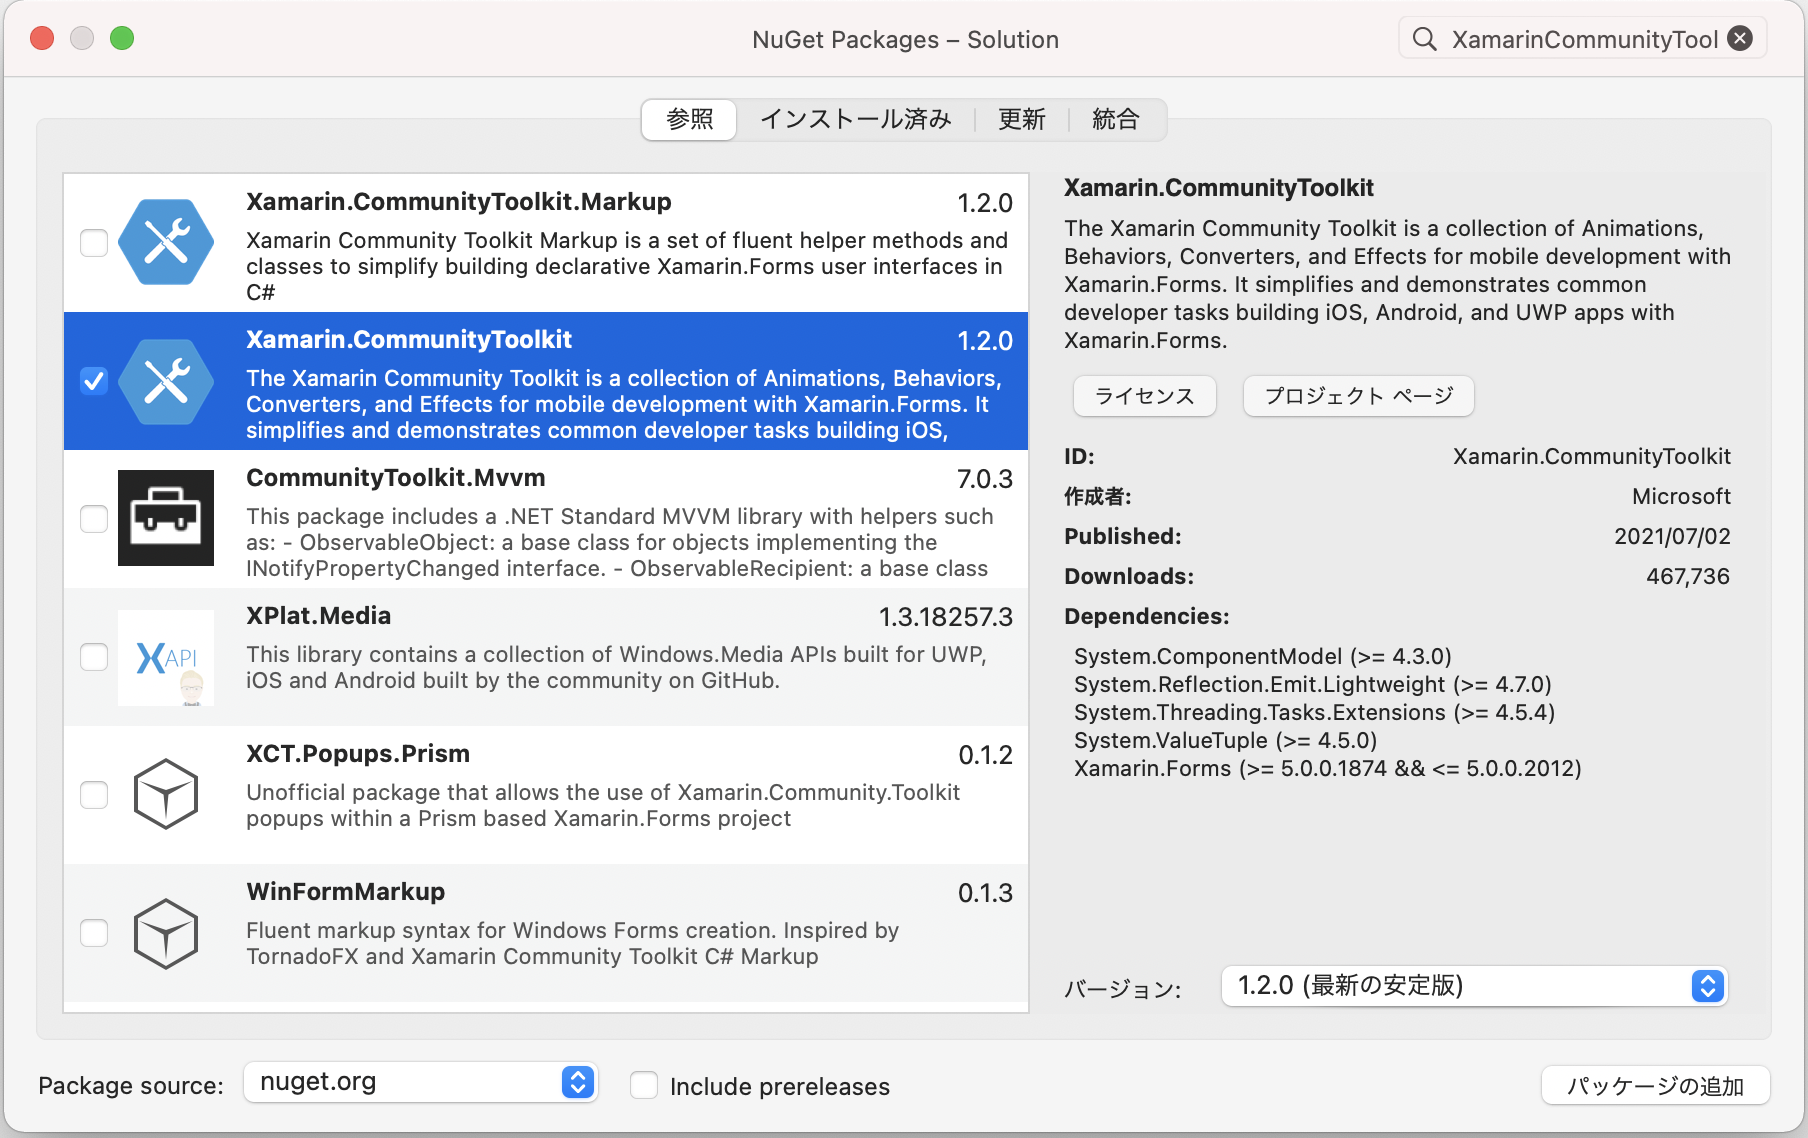Click the red close window button

click(x=42, y=38)
